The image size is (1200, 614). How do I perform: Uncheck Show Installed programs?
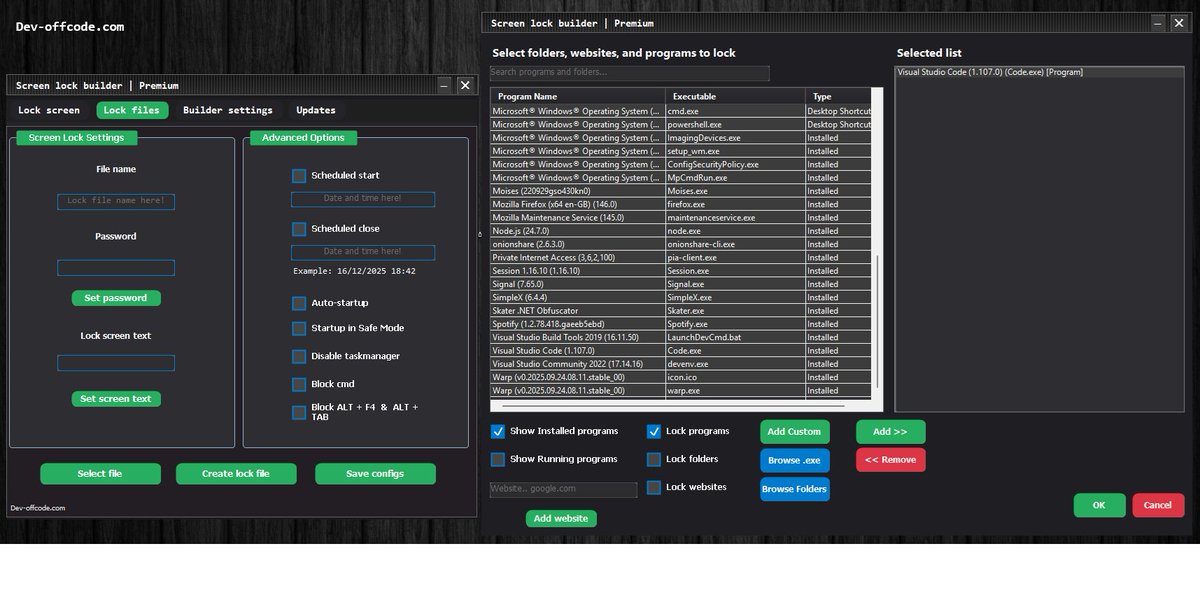coord(498,431)
